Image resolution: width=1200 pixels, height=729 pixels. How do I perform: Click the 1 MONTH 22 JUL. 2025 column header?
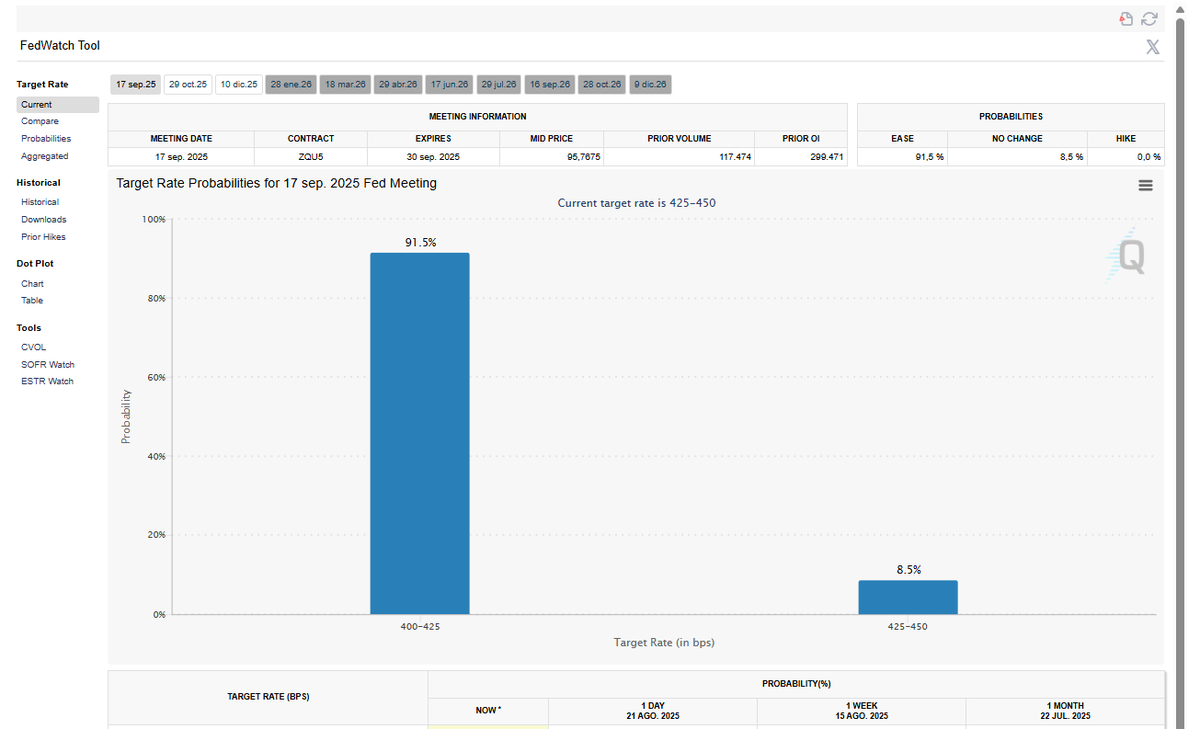tap(1065, 711)
